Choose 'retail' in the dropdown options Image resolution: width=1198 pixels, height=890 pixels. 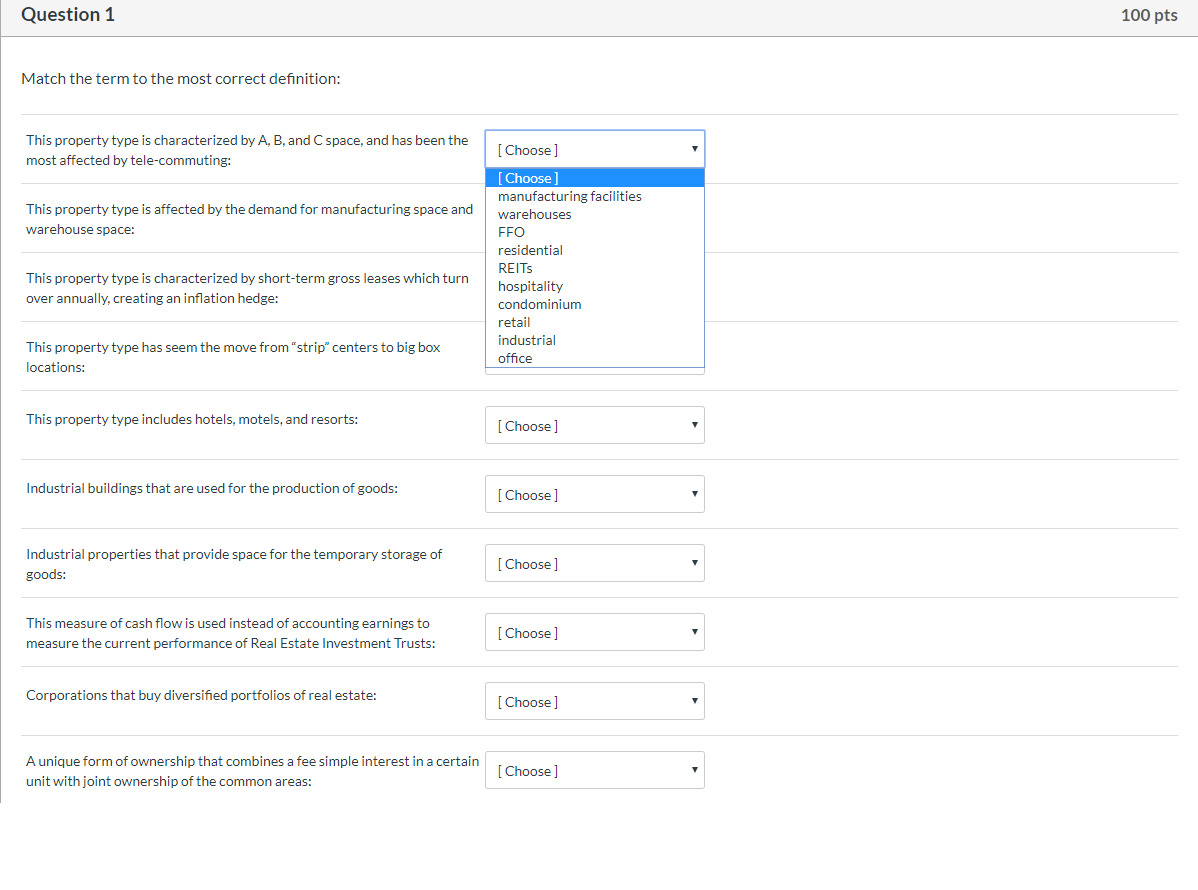coord(594,322)
